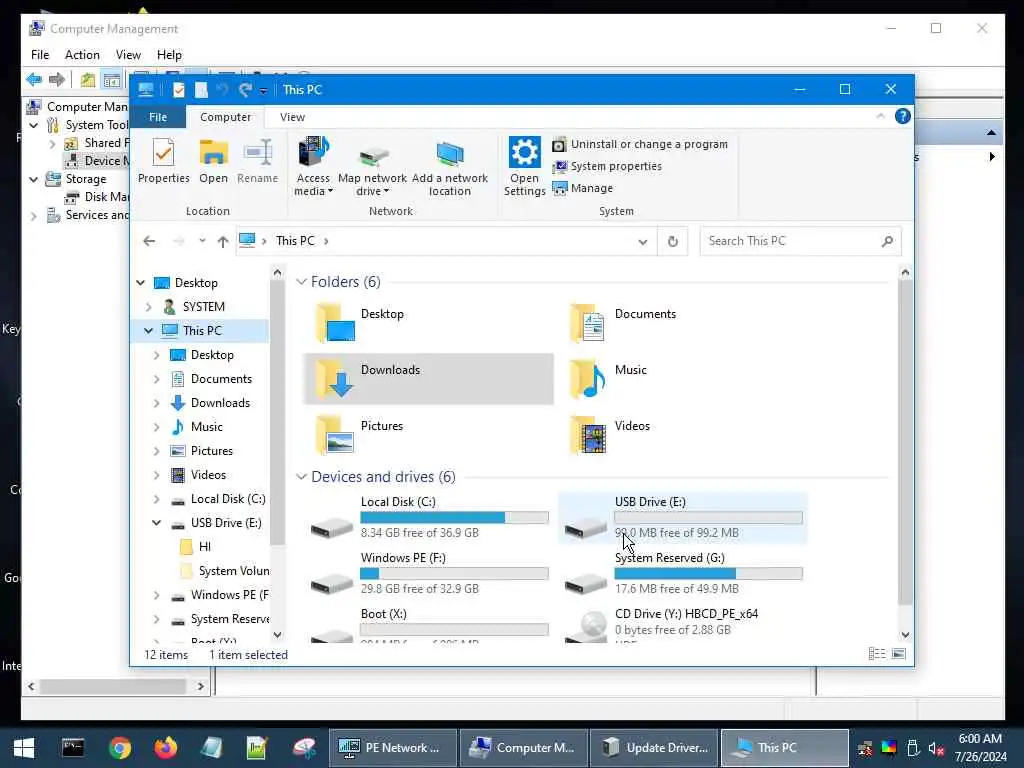Screen dimensions: 1024x768
Task: Click Add a network location
Action: pyautogui.click(x=449, y=166)
